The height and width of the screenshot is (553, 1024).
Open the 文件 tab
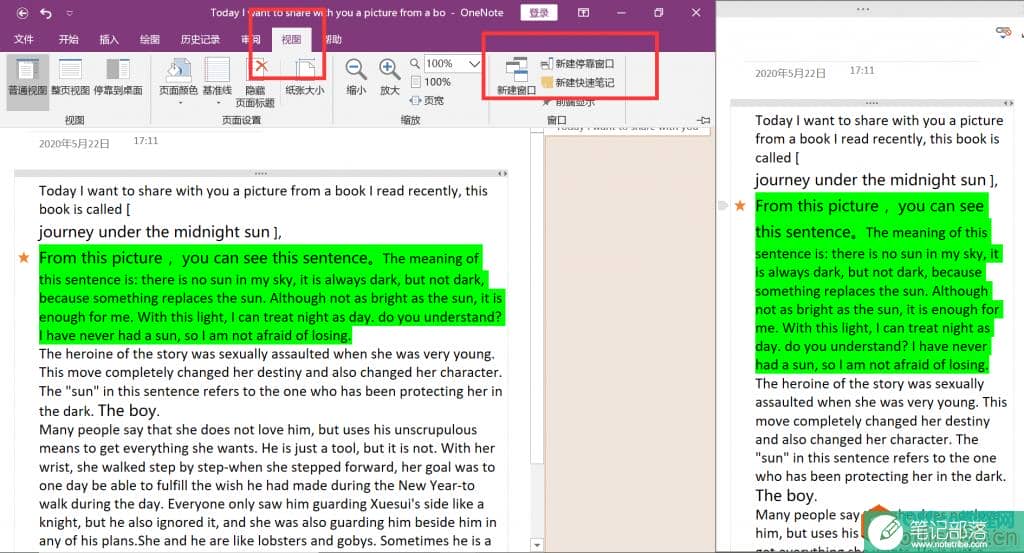tap(24, 39)
